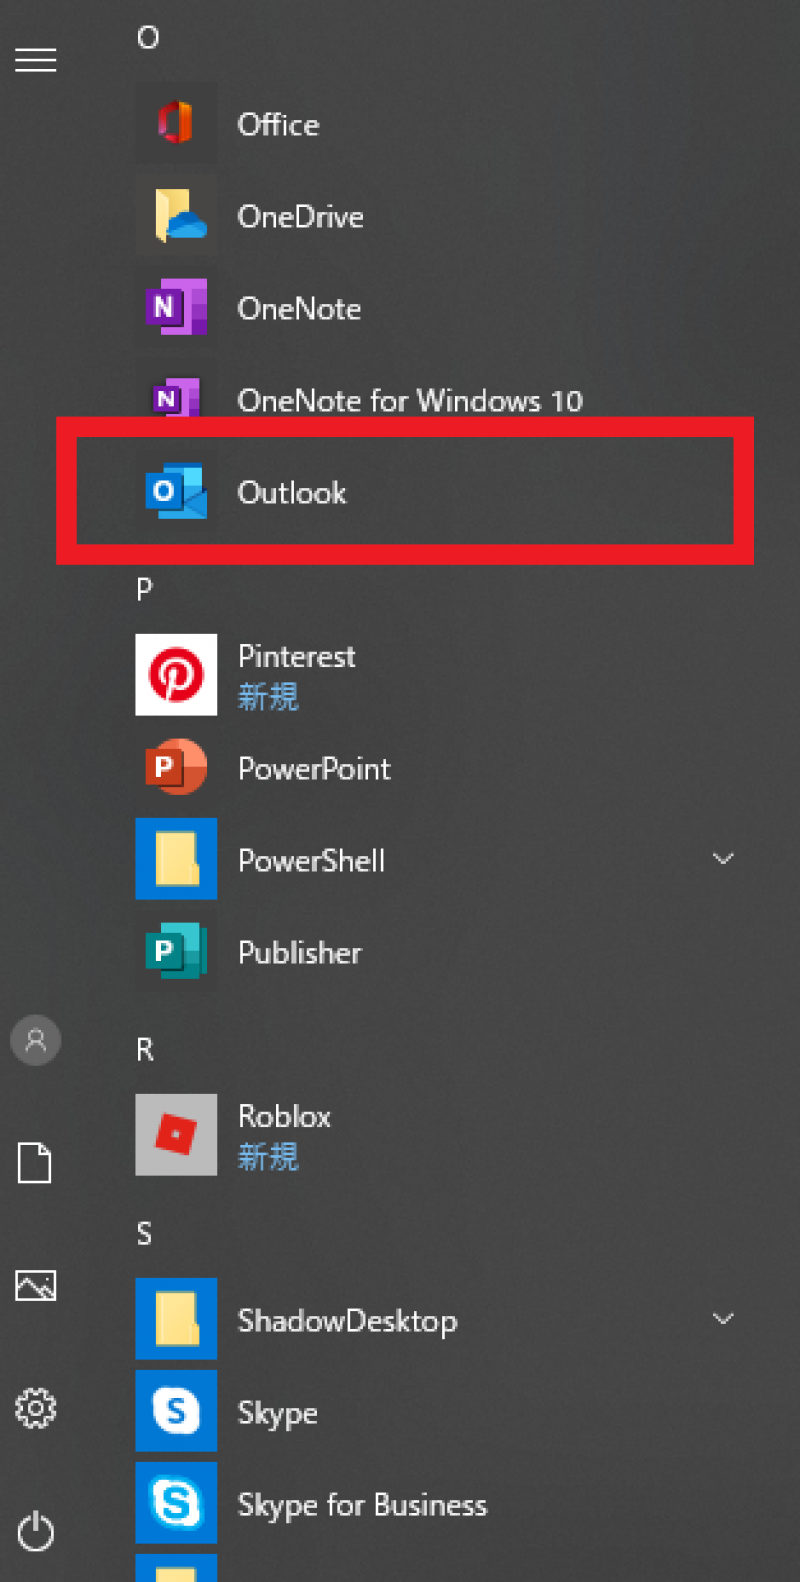Viewport: 800px width, 1582px height.
Task: Open PowerPoint app icon
Action: pos(176,768)
